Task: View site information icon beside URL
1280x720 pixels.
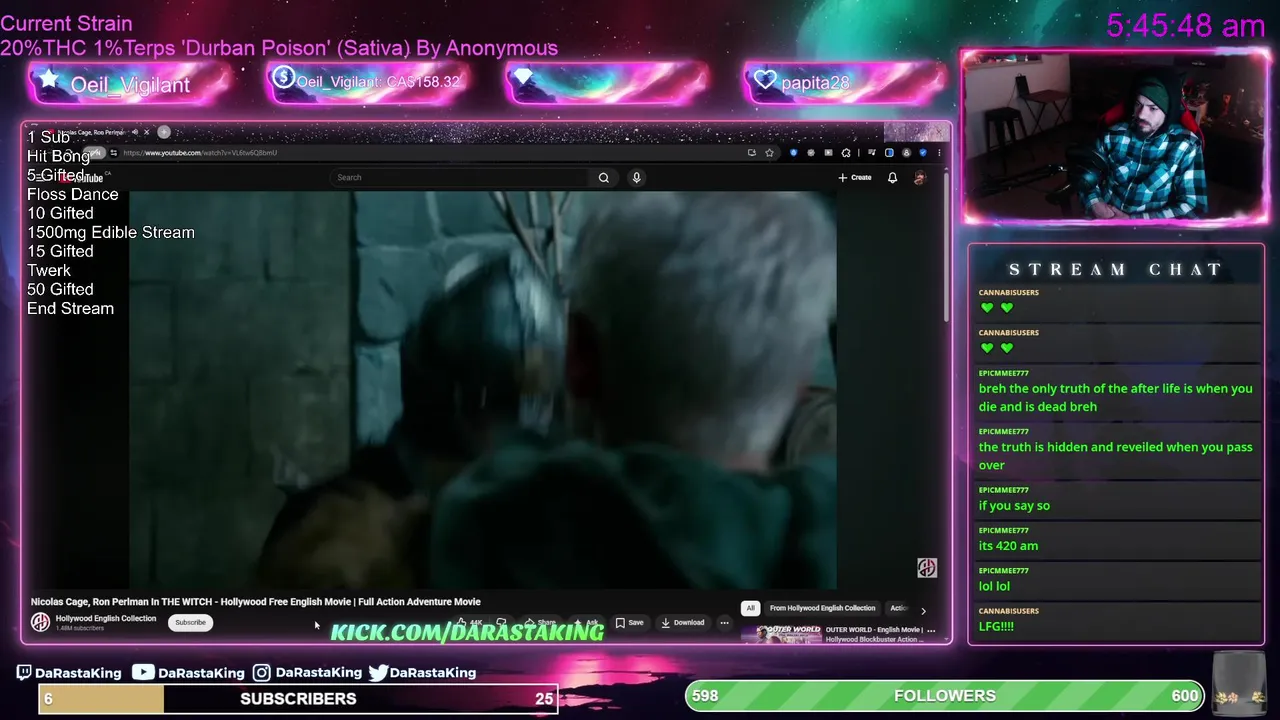Action: (x=113, y=153)
